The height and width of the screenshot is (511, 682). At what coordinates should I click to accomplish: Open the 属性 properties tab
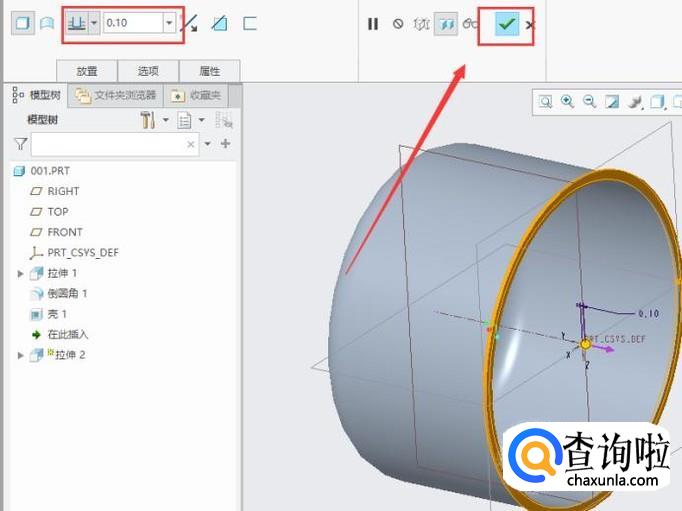point(210,71)
